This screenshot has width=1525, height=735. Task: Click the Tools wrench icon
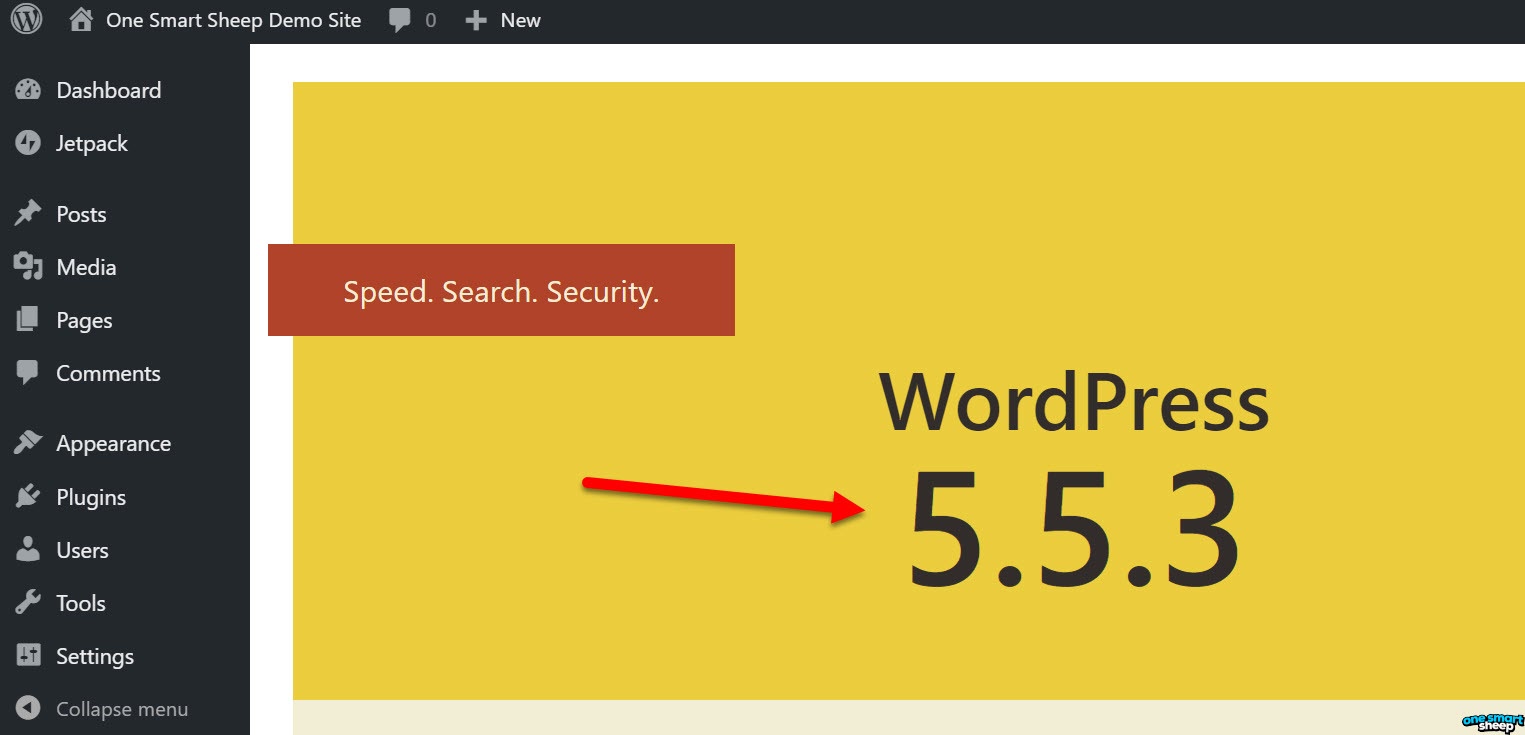coord(28,602)
